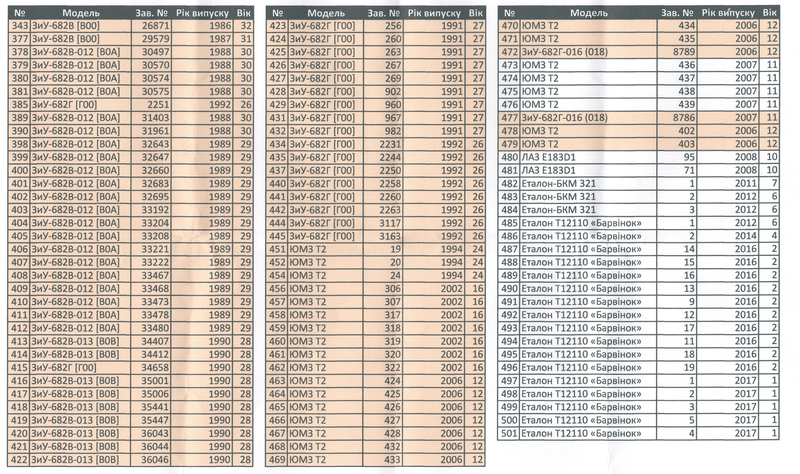Click the «Вік» header of the third table
This screenshot has width=800, height=474.
tap(769, 13)
